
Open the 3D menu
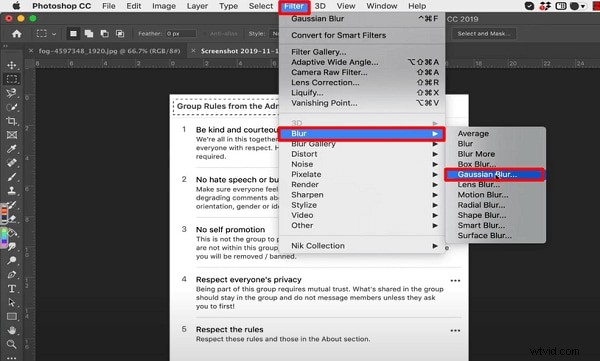[320, 6]
